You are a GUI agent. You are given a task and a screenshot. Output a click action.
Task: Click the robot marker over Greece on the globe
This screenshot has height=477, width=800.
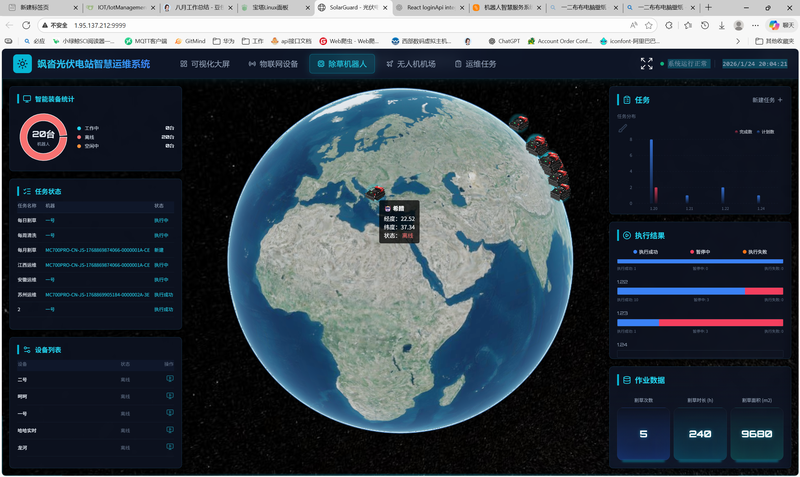[376, 193]
